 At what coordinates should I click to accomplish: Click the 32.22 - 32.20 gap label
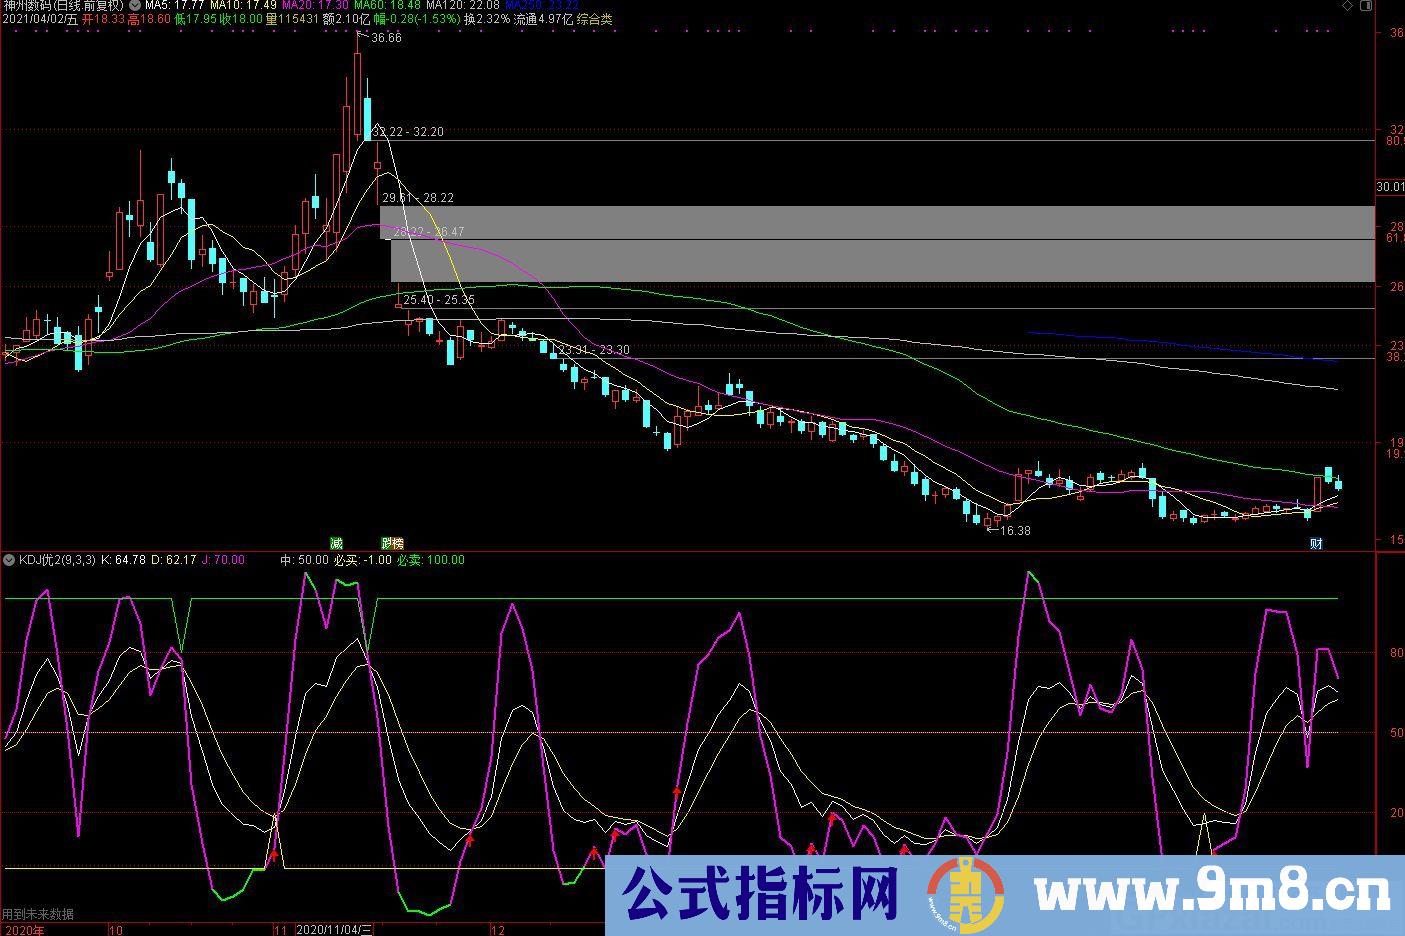(x=407, y=132)
